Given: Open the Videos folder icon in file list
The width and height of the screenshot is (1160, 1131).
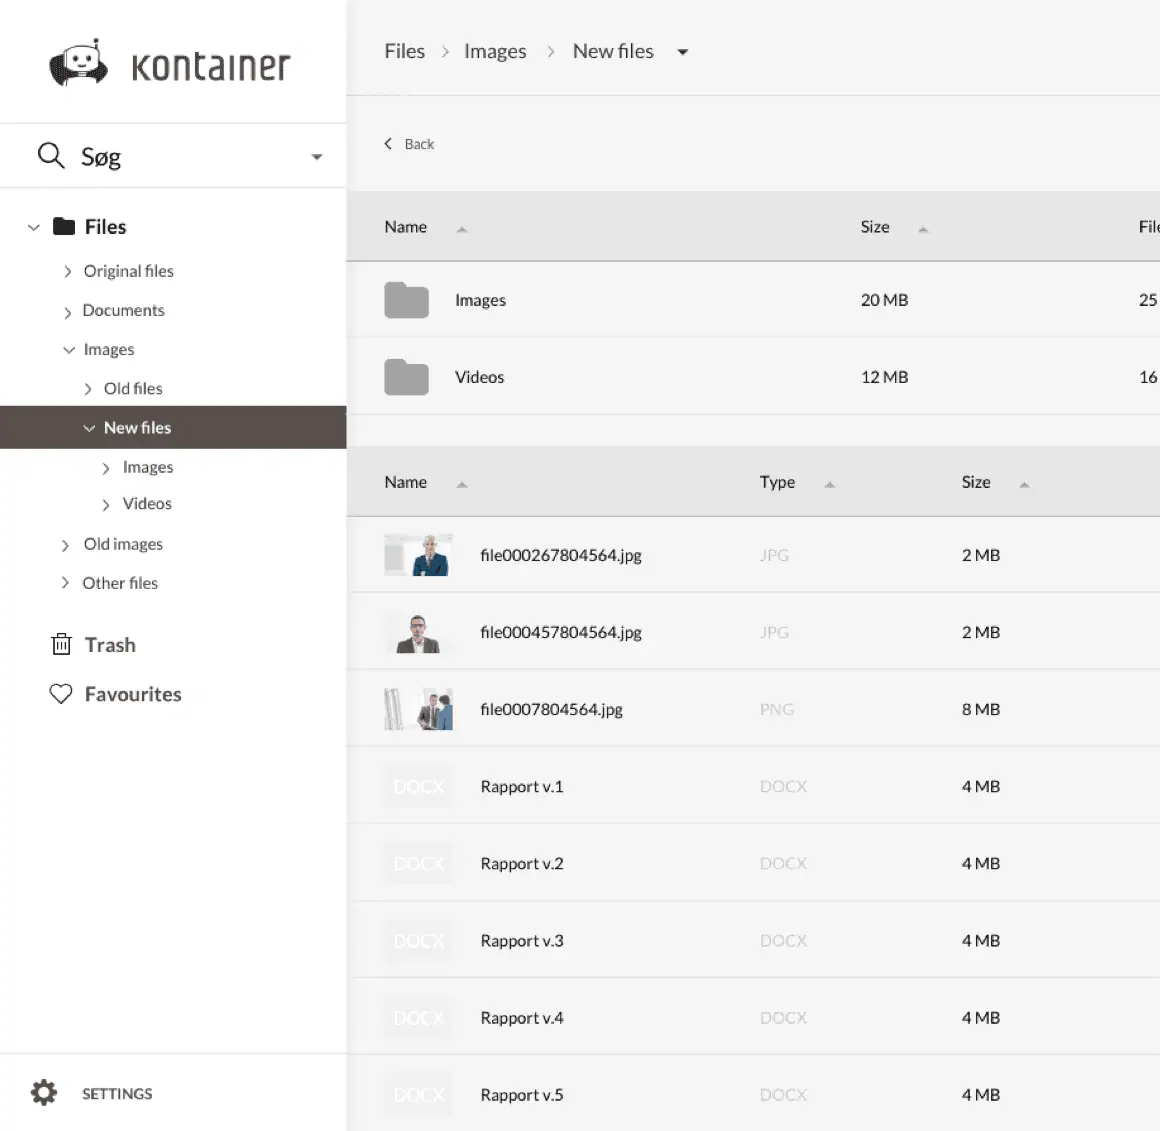Looking at the screenshot, I should click(406, 377).
